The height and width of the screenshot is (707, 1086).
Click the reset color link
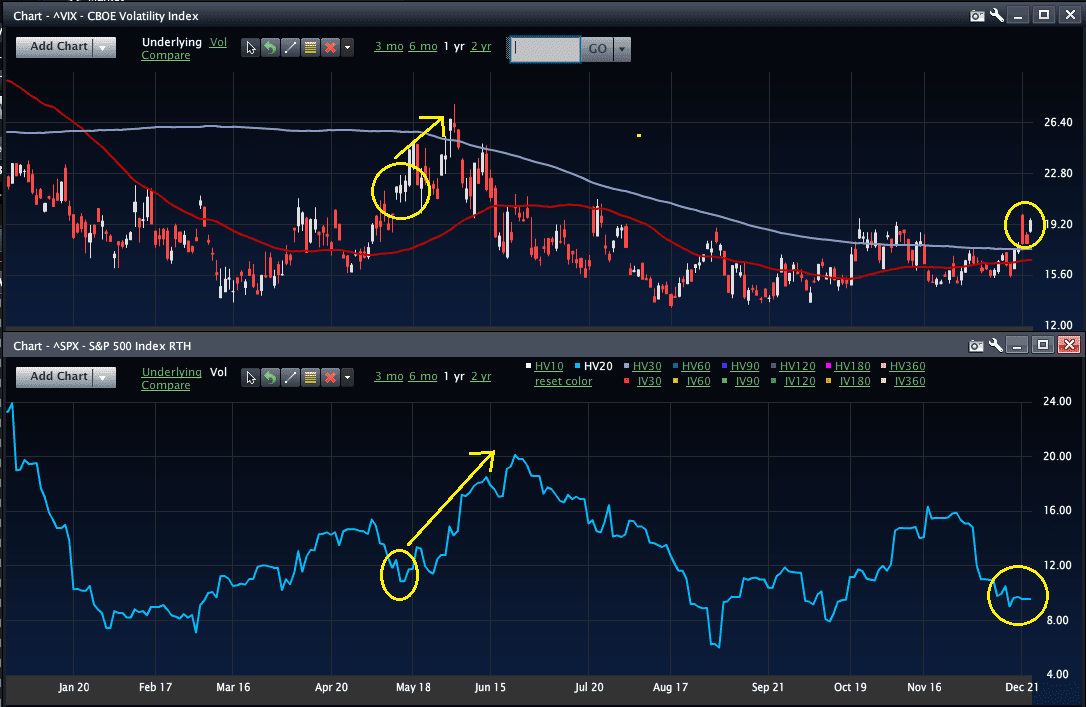(563, 382)
